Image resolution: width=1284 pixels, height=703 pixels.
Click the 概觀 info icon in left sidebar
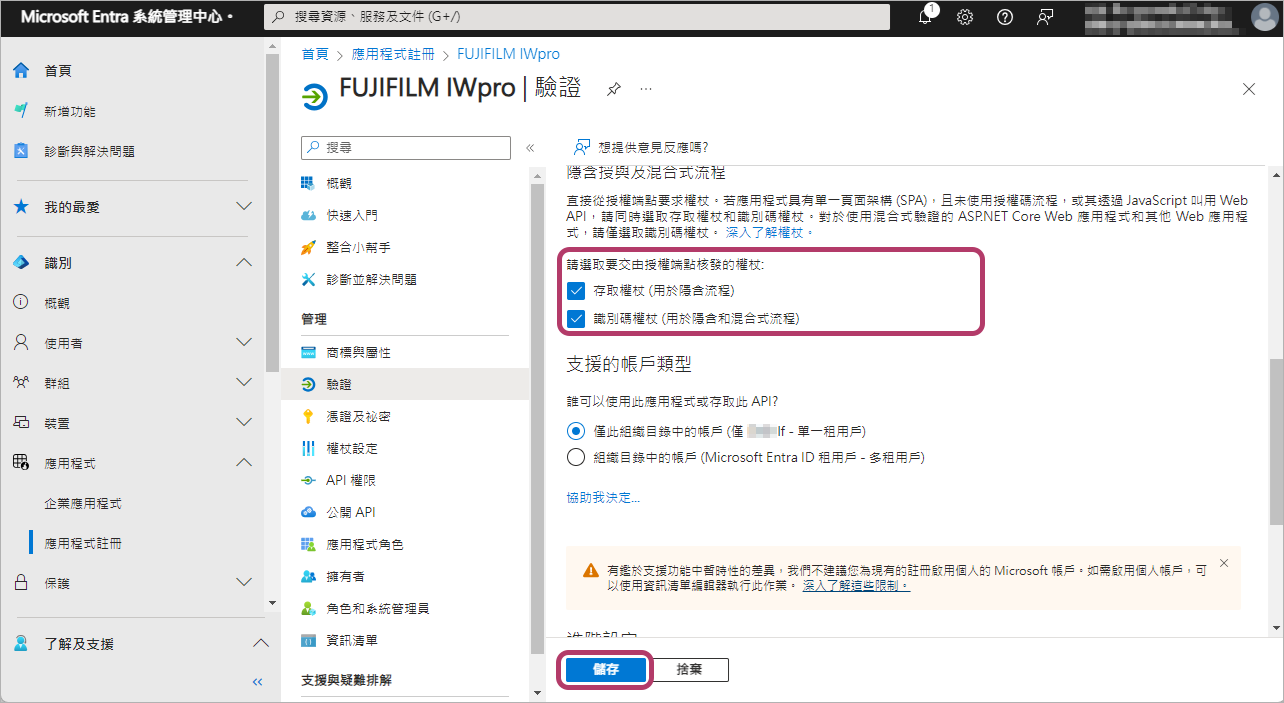[x=21, y=303]
